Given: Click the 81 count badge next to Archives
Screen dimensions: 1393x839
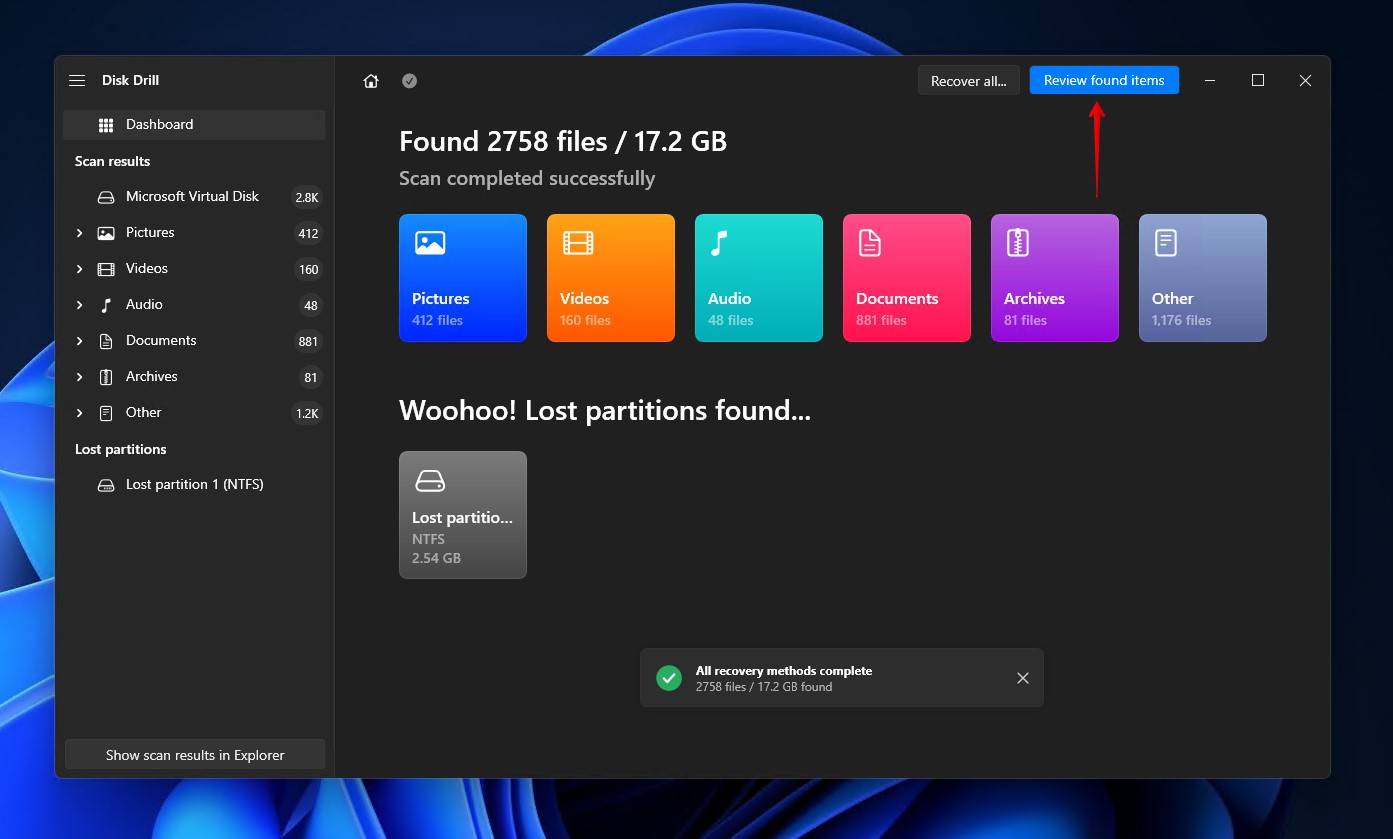Looking at the screenshot, I should click(x=311, y=378).
